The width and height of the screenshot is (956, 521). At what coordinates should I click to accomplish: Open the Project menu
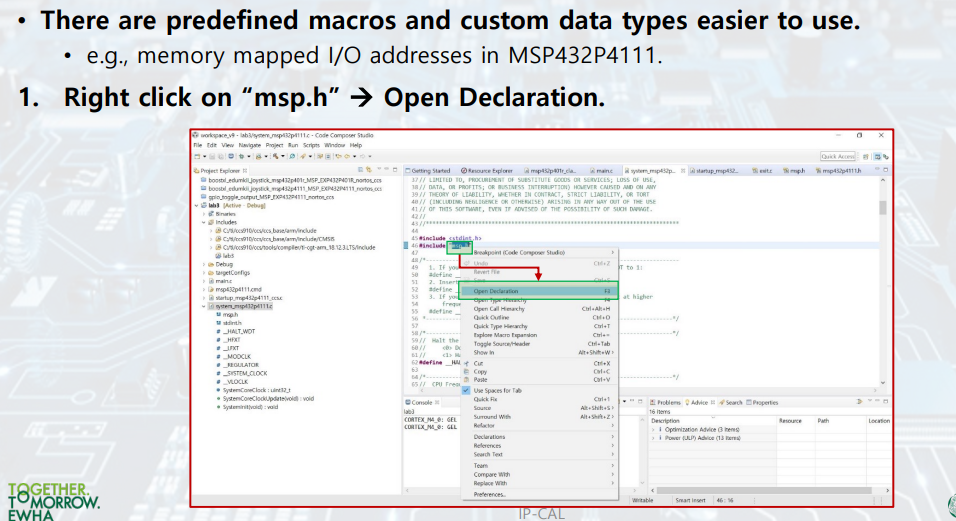(x=274, y=146)
